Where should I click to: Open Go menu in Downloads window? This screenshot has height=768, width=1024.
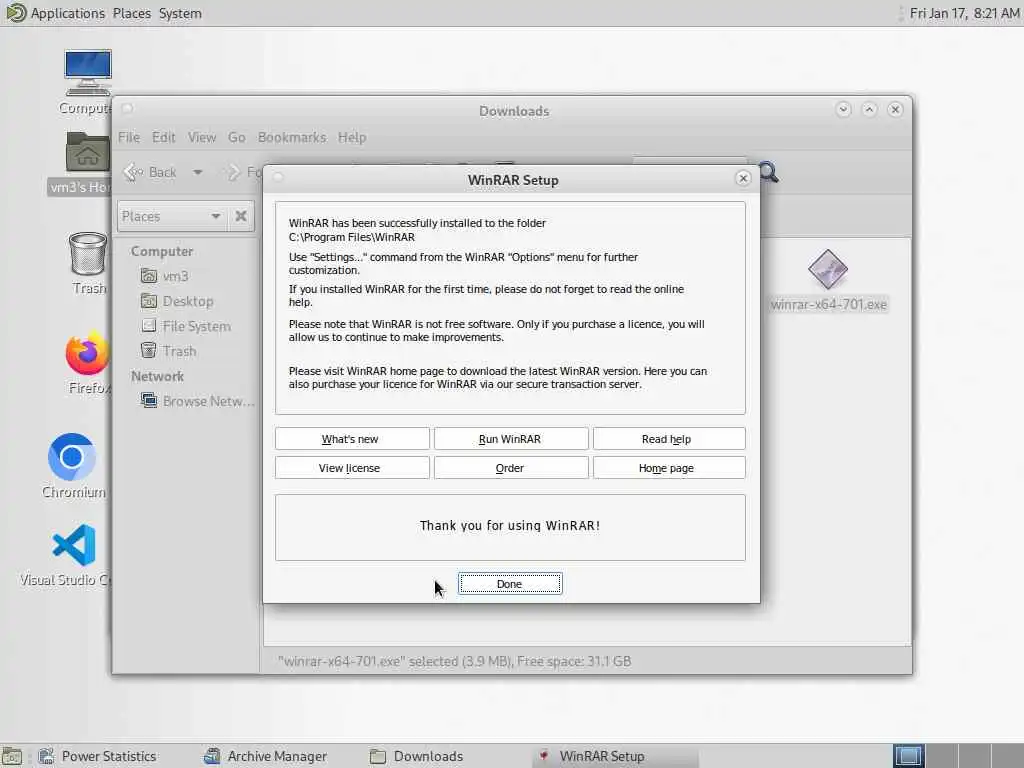[236, 137]
